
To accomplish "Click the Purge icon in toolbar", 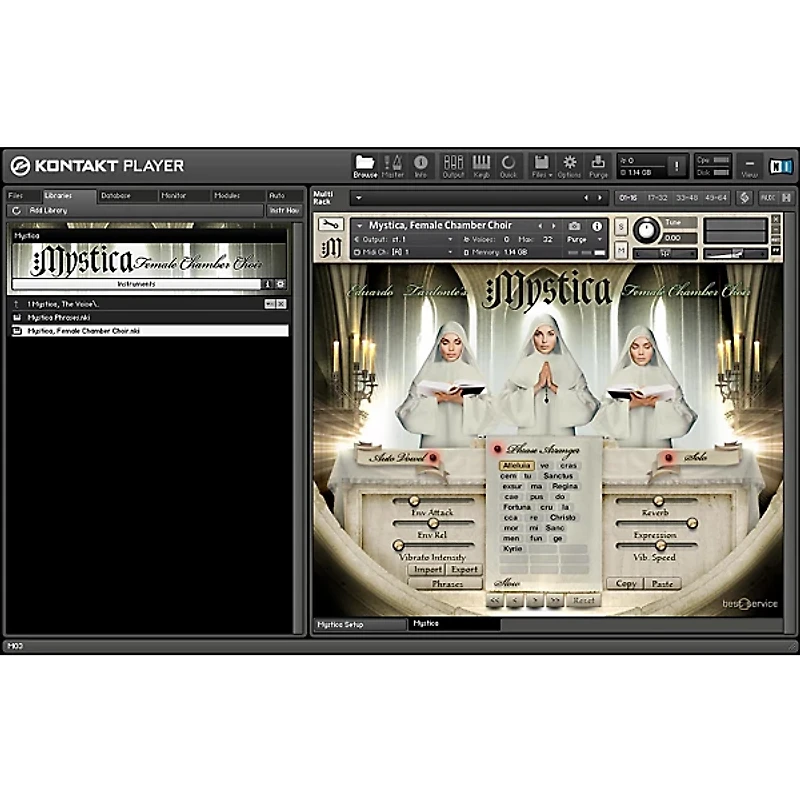I will point(598,164).
